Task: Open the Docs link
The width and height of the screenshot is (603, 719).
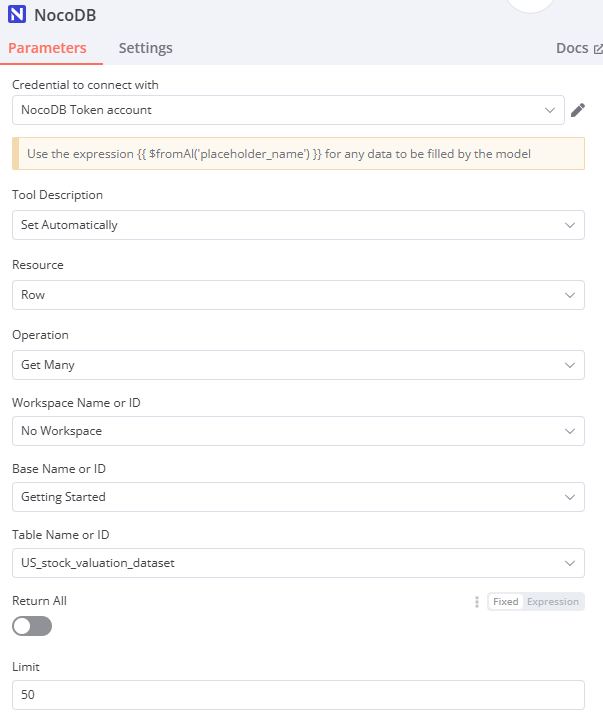Action: point(572,48)
